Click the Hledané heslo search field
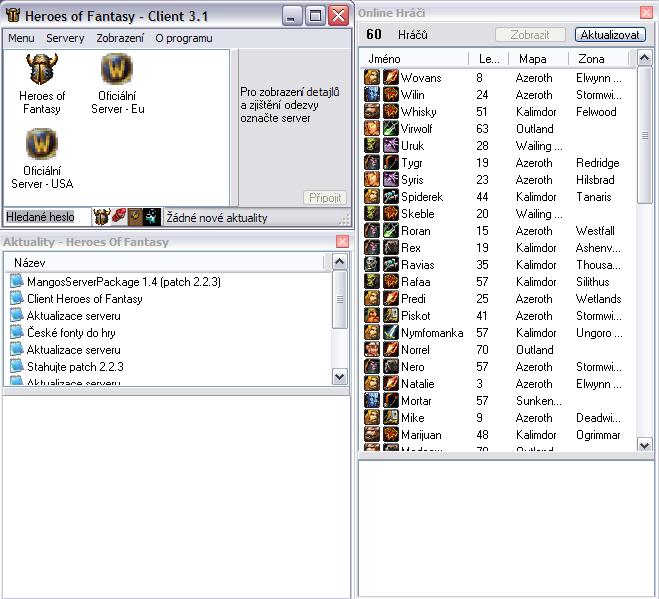Image resolution: width=659 pixels, height=599 pixels. [x=47, y=217]
